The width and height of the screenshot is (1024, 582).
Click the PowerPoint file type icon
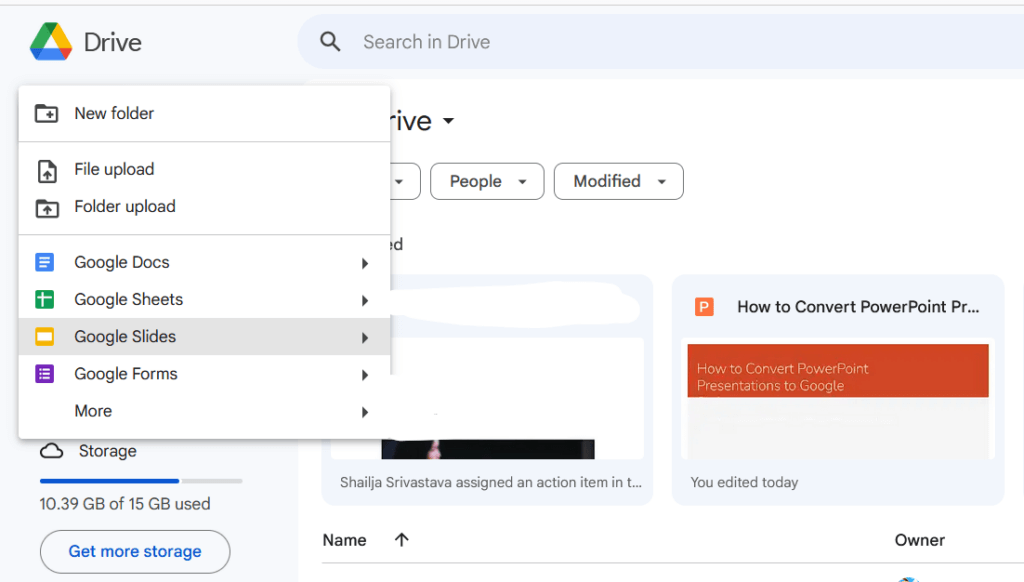(705, 307)
